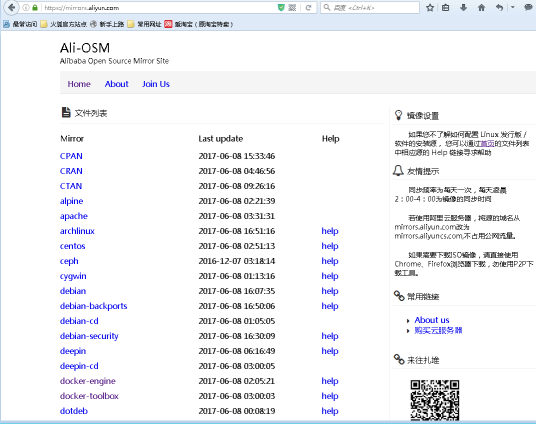Screen dimensions: 536x424
Task: Open help for cygwin
Action: 330,276
